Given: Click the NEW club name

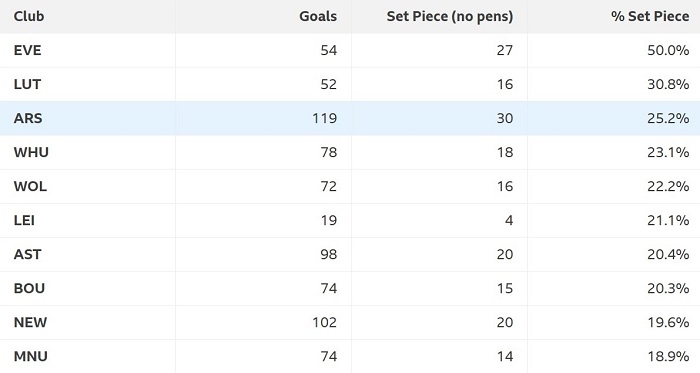Looking at the screenshot, I should click(x=30, y=322).
